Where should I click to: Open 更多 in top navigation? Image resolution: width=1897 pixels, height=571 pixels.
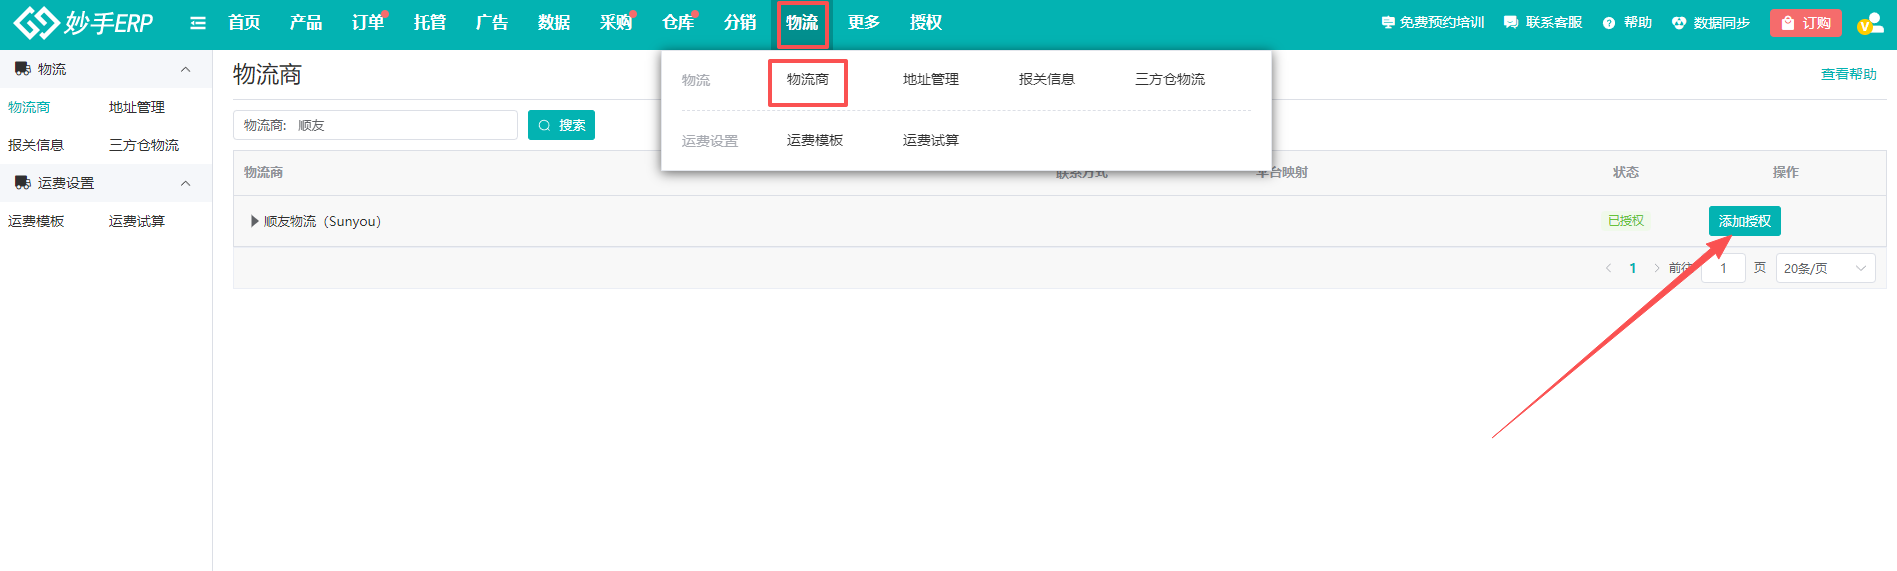[864, 22]
